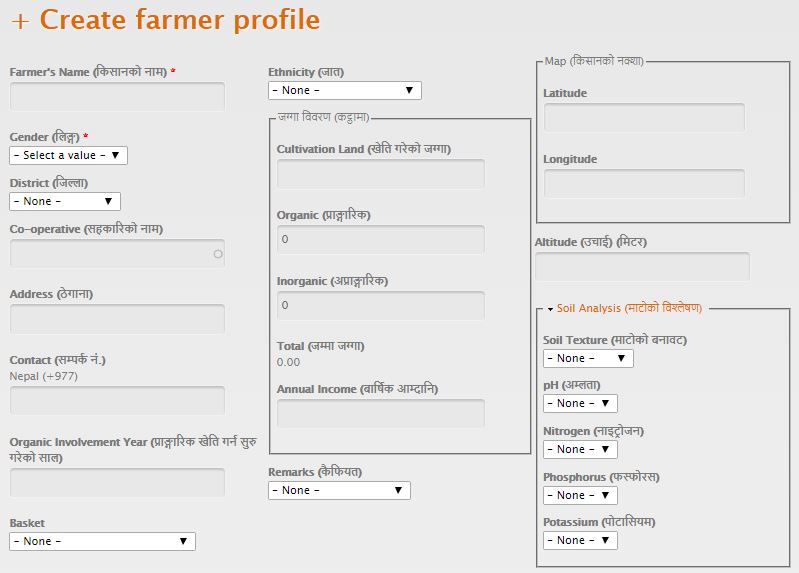Click the Altitude input field
The image size is (799, 573).
click(x=642, y=266)
